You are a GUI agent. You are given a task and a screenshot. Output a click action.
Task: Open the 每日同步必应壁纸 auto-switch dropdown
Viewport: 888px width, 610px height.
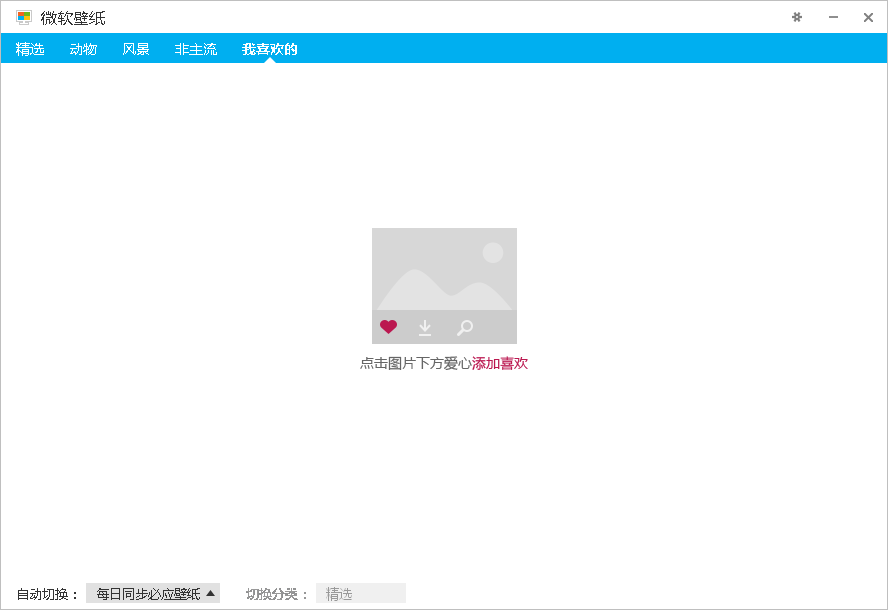pos(150,594)
